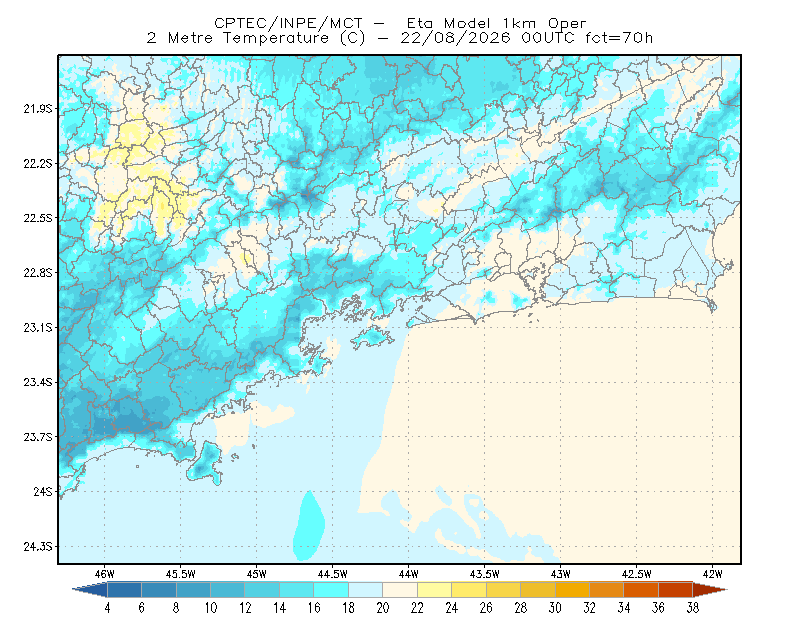Click the 43.5W longitude axis label
Image resolution: width=800 pixels, height=618 pixels.
tap(485, 574)
